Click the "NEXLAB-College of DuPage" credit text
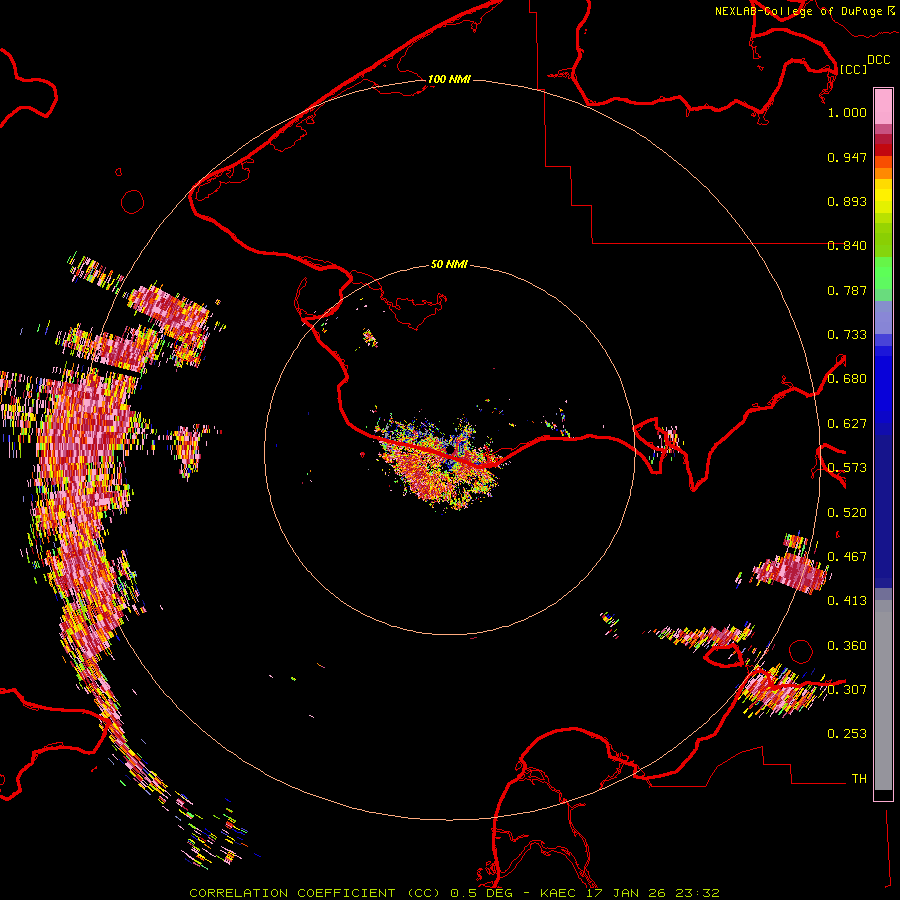The height and width of the screenshot is (900, 900). [x=798, y=11]
